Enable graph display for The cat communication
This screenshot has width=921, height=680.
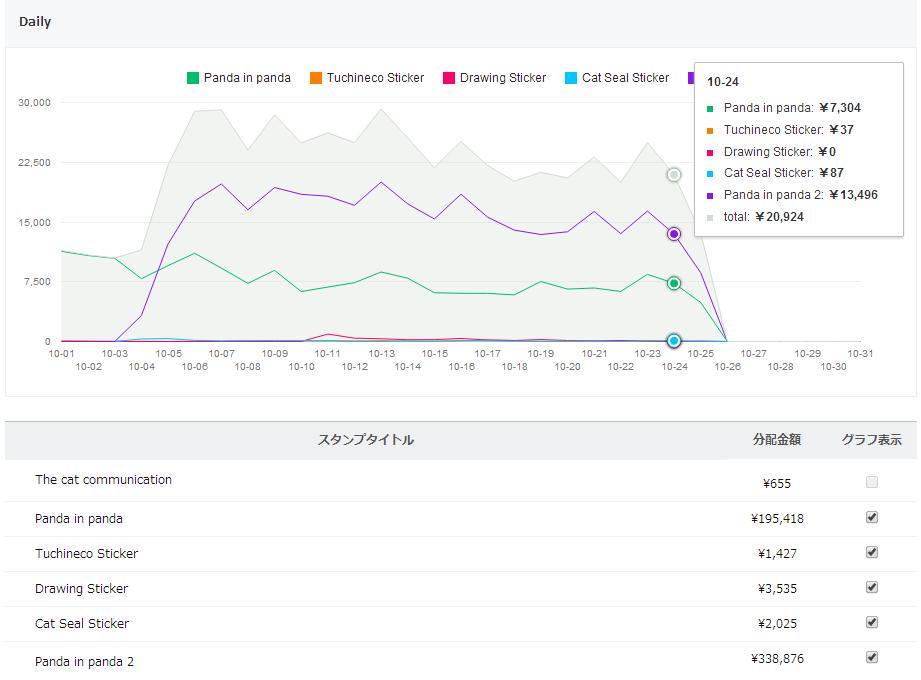tap(872, 482)
